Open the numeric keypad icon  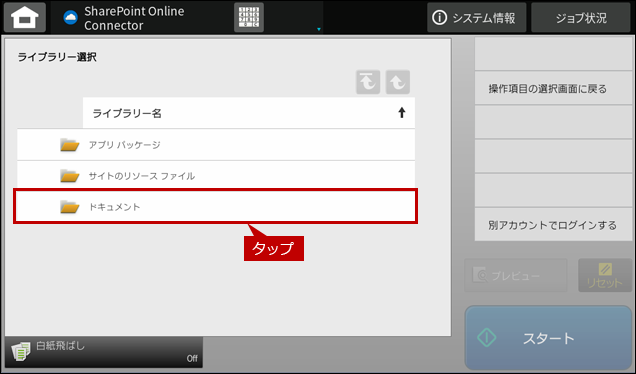click(x=249, y=17)
